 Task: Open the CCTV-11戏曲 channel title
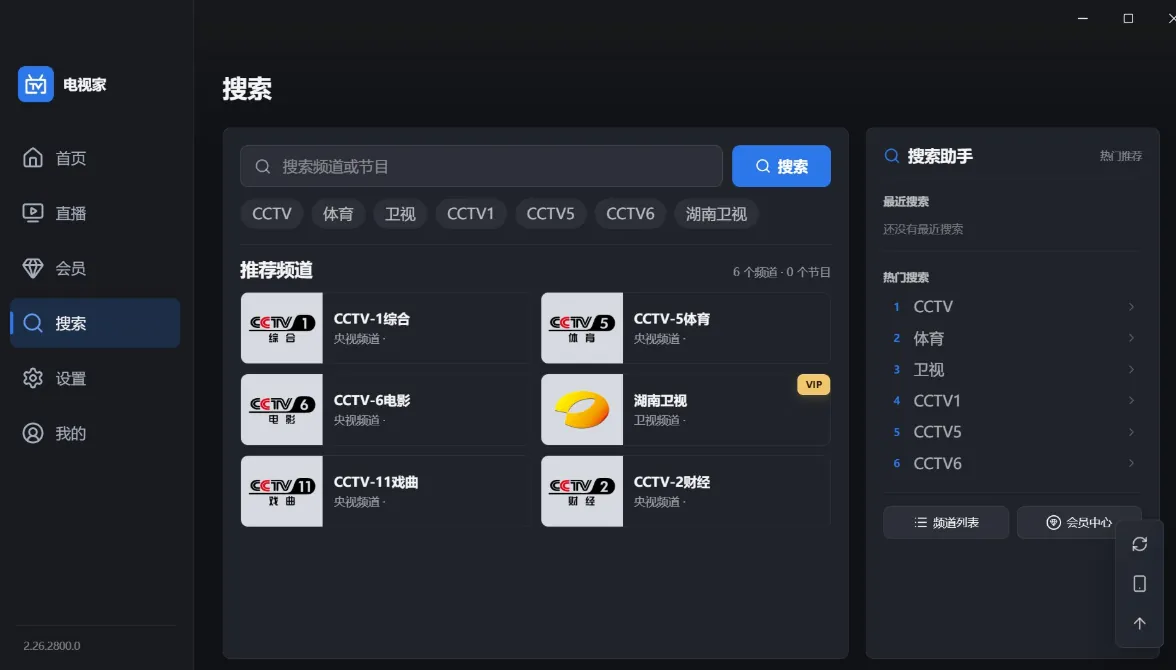376,482
